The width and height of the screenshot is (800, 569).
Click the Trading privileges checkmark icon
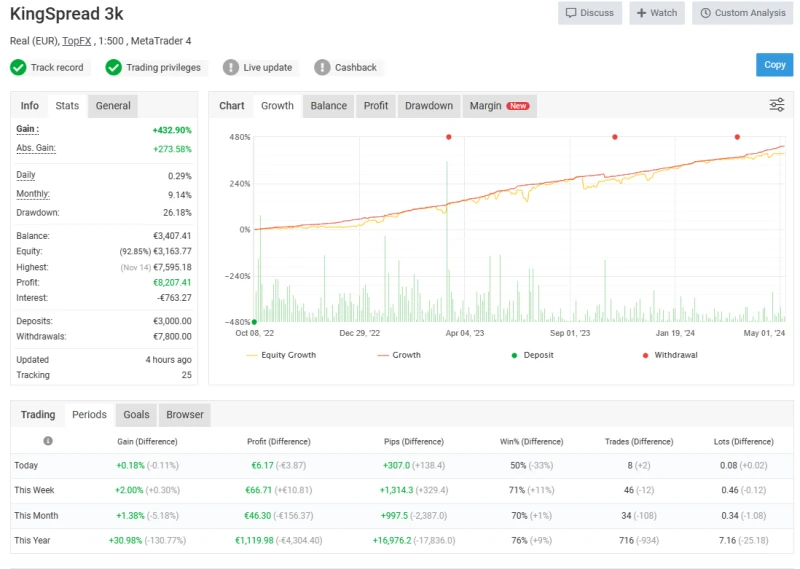coord(113,67)
